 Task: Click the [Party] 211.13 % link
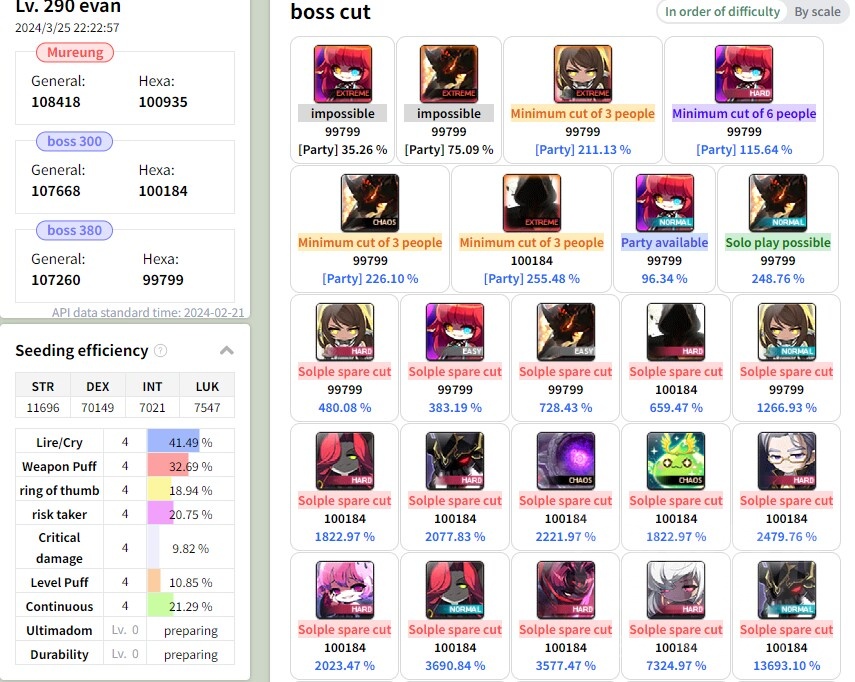point(582,149)
